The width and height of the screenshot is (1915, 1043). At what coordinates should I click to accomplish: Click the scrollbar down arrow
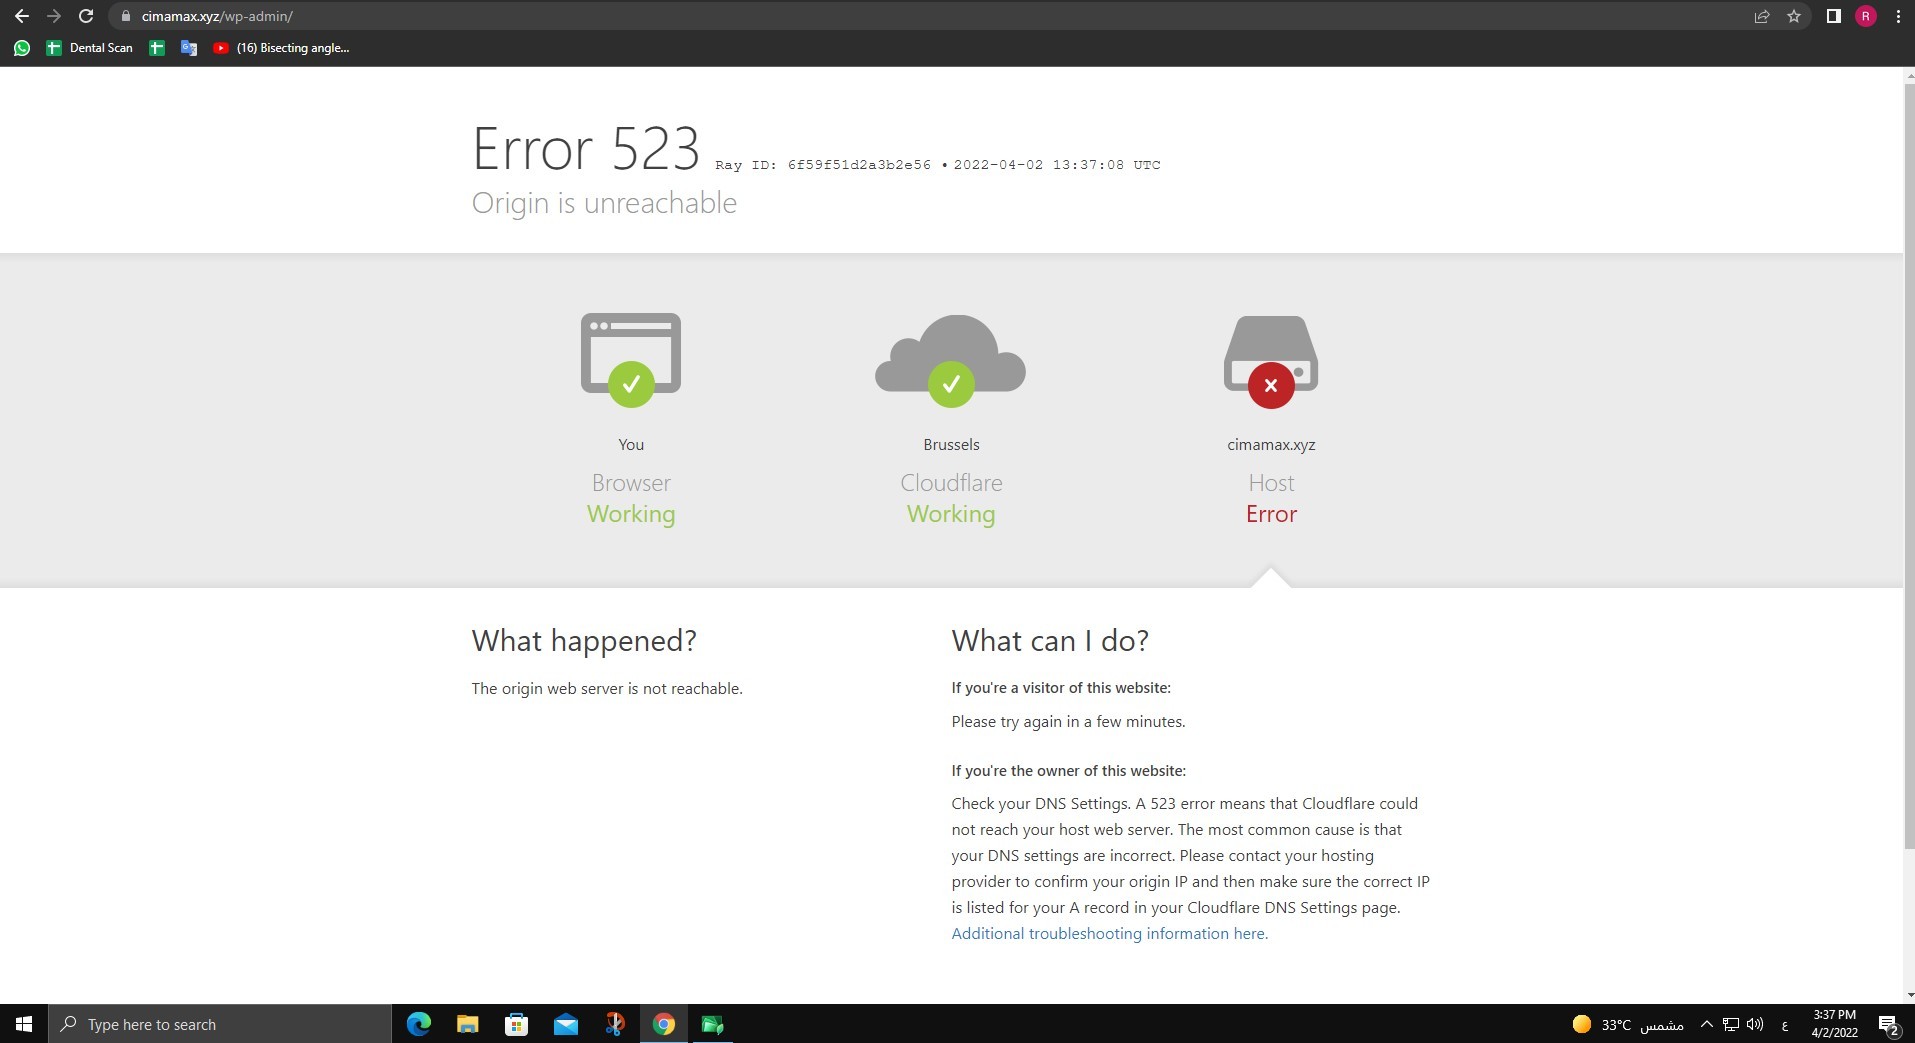[x=1909, y=995]
